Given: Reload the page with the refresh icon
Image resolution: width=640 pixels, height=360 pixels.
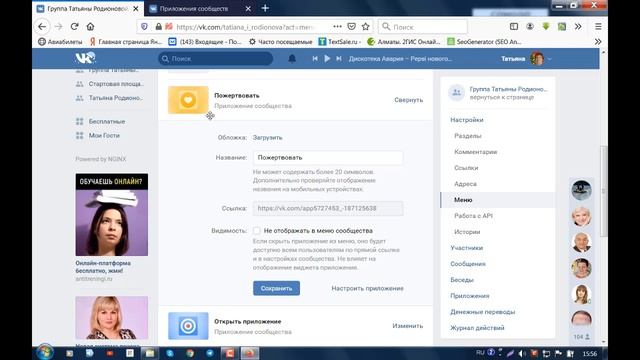Looking at the screenshot, I should click(x=74, y=27).
